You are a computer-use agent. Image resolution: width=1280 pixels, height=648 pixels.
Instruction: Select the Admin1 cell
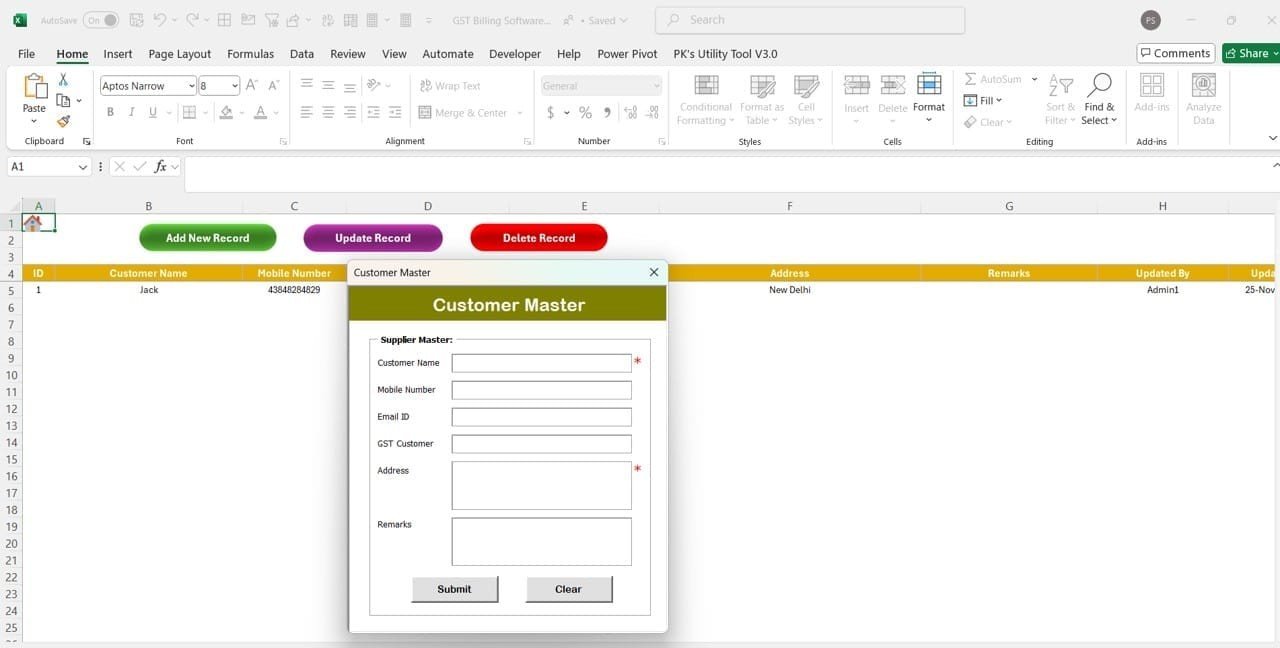1163,290
